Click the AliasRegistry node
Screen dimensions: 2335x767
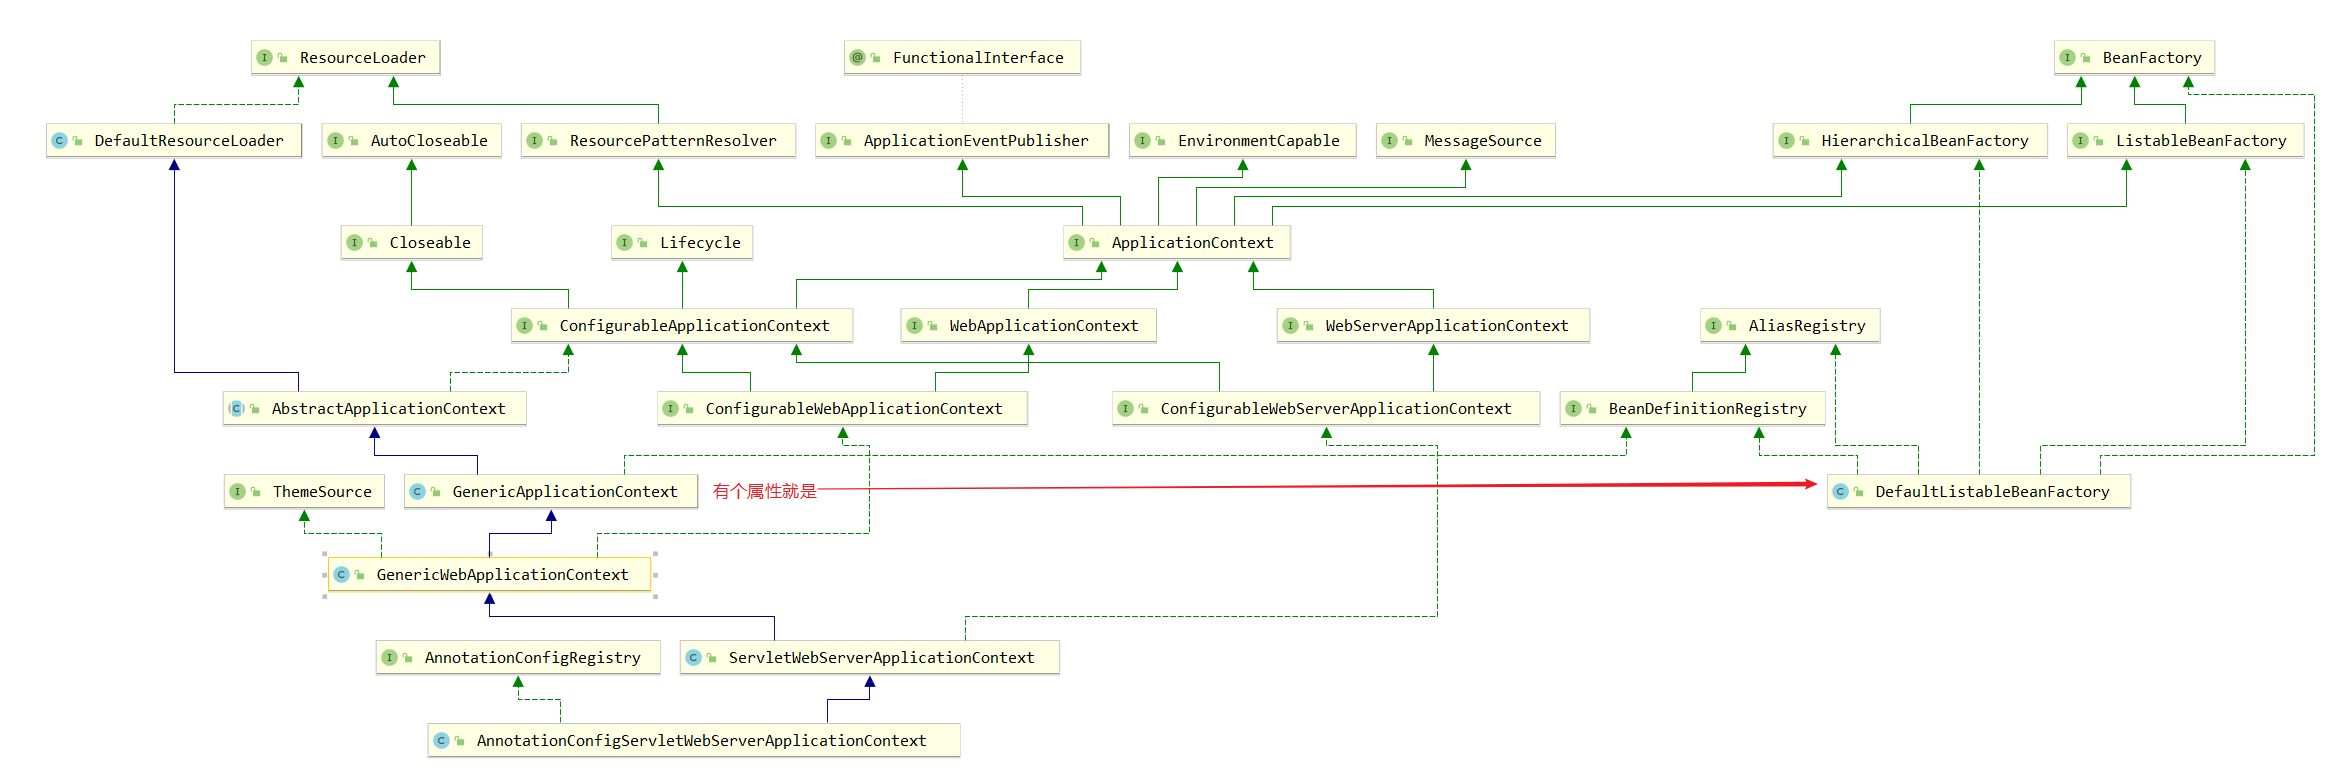click(x=1790, y=326)
